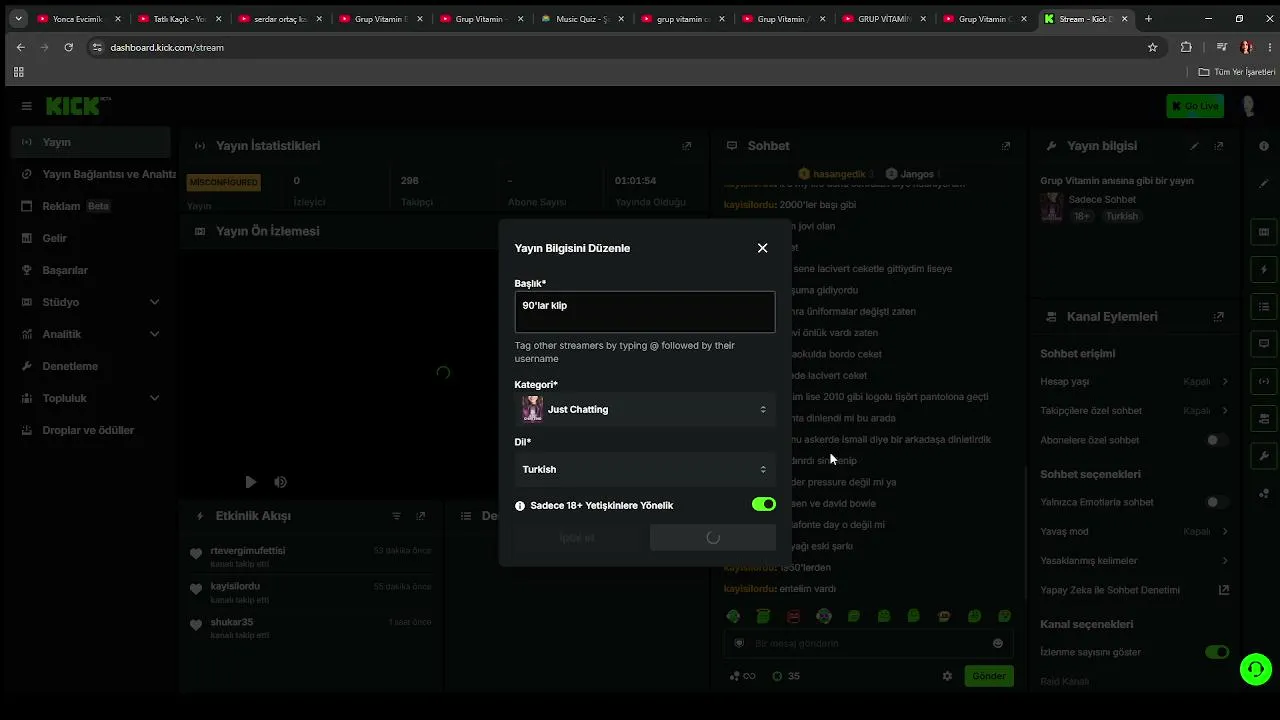Image resolution: width=1280 pixels, height=720 pixels.
Task: Pop out the Etkinlik Akışı panel
Action: (x=421, y=516)
